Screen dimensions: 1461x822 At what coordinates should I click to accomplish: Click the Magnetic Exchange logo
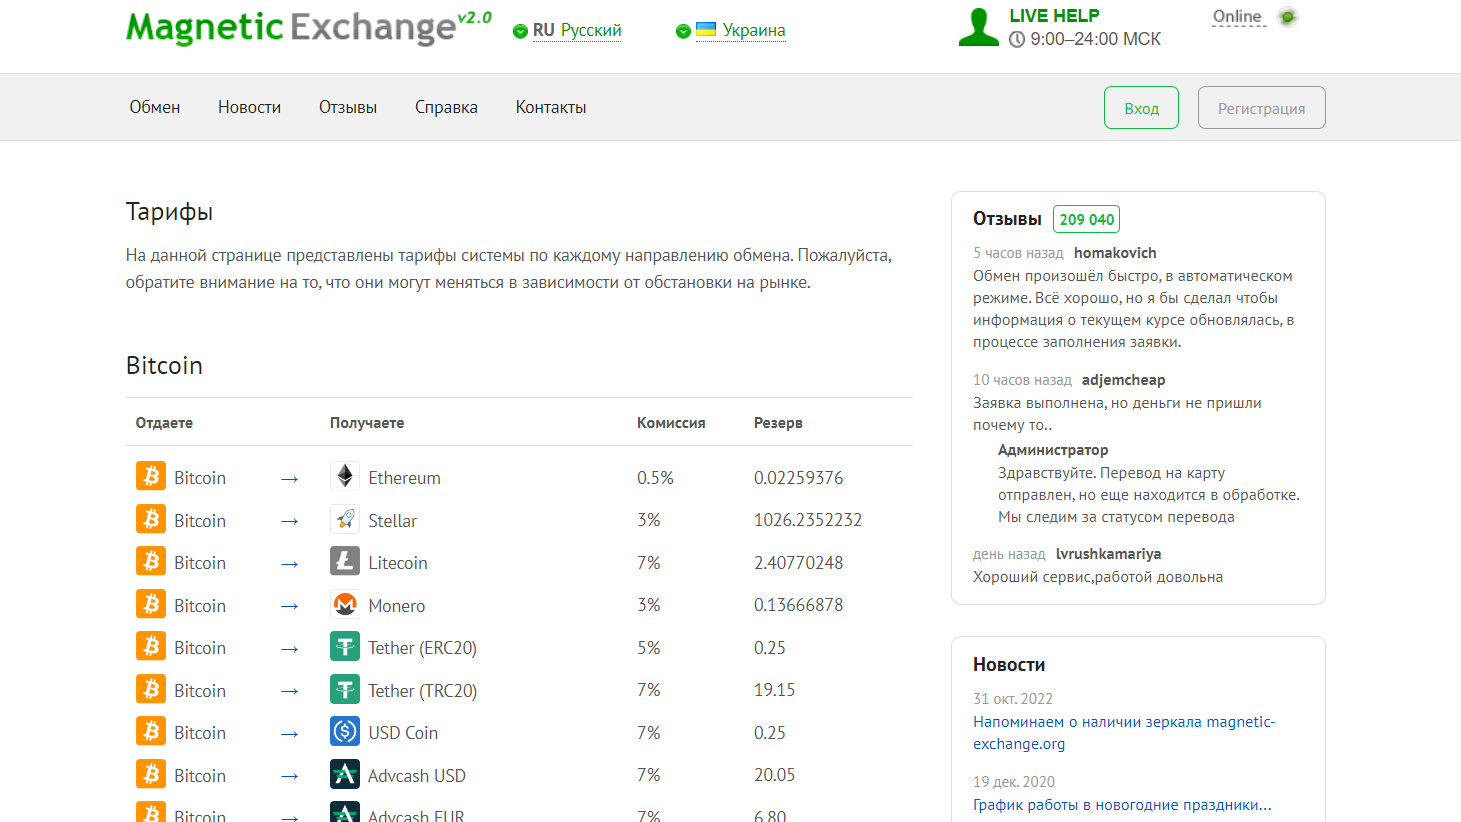click(309, 27)
